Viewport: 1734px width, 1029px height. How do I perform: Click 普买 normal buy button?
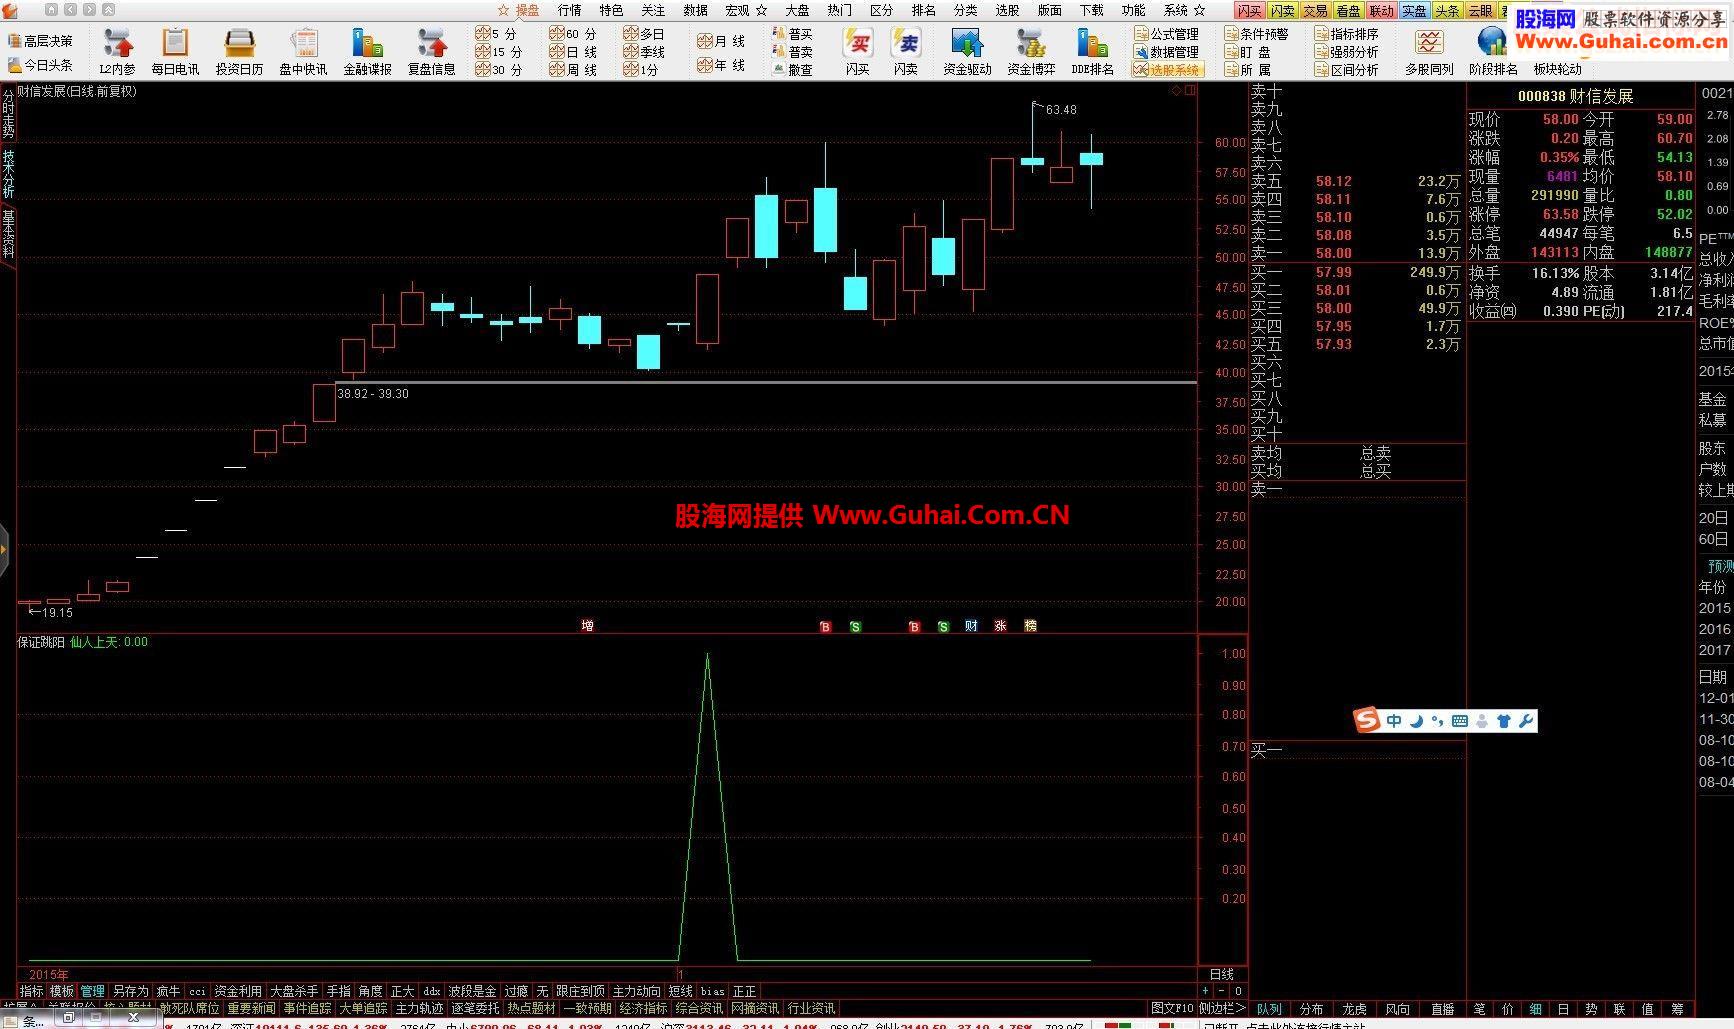793,34
